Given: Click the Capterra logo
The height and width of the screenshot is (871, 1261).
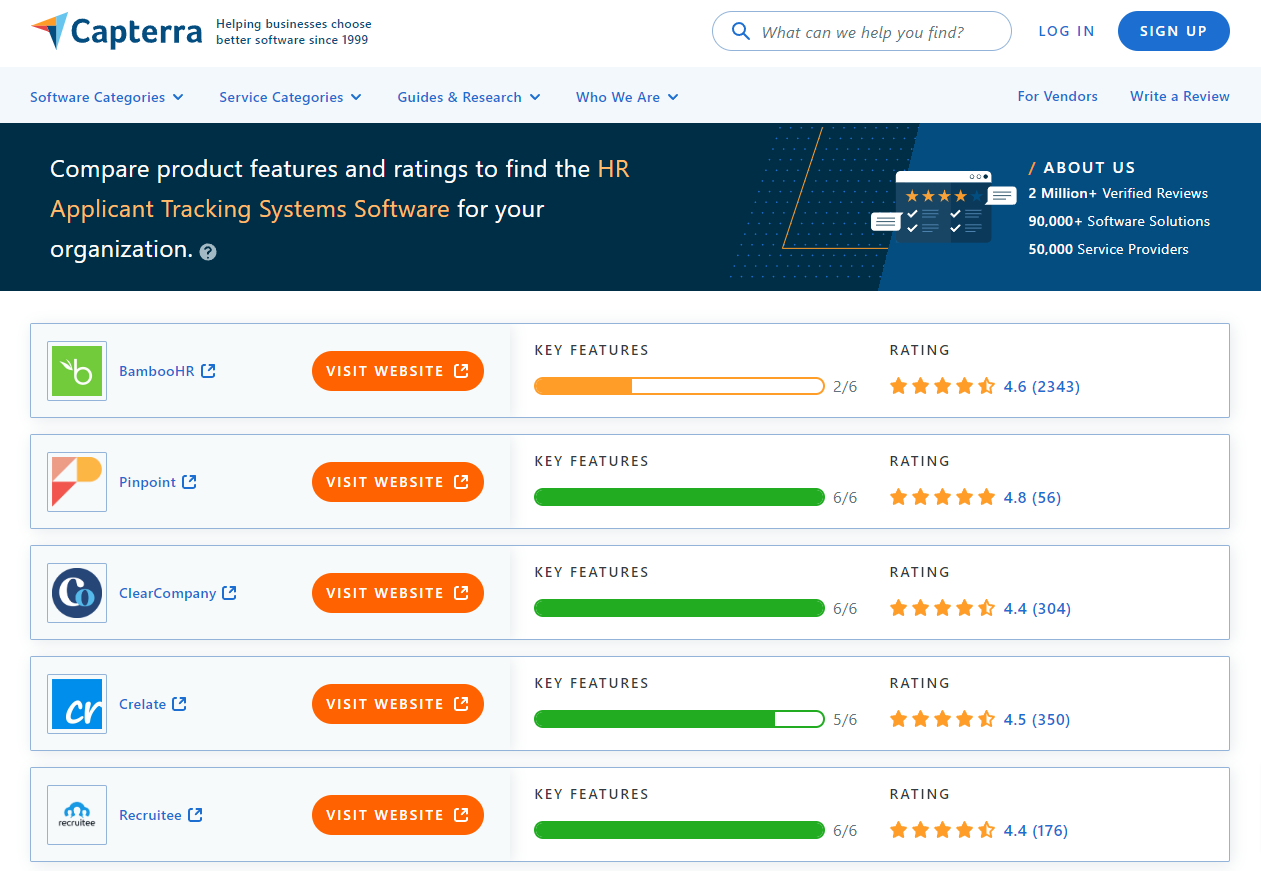Looking at the screenshot, I should [116, 31].
